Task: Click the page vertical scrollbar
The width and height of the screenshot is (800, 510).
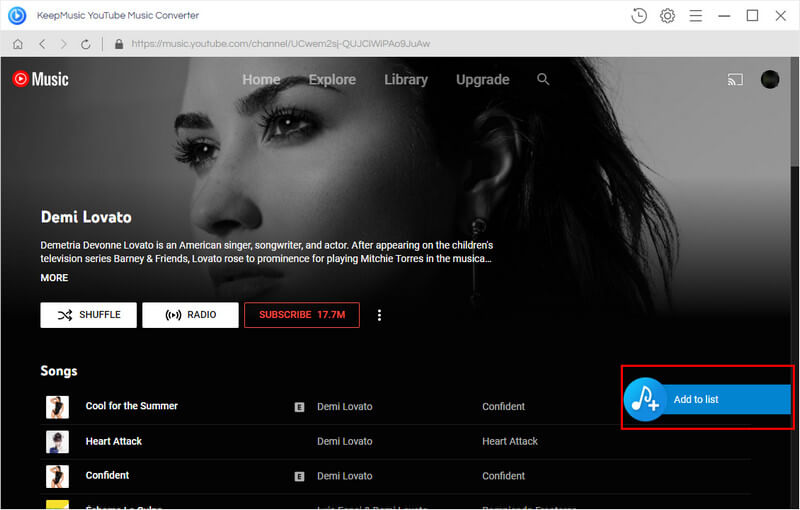Action: [x=795, y=112]
